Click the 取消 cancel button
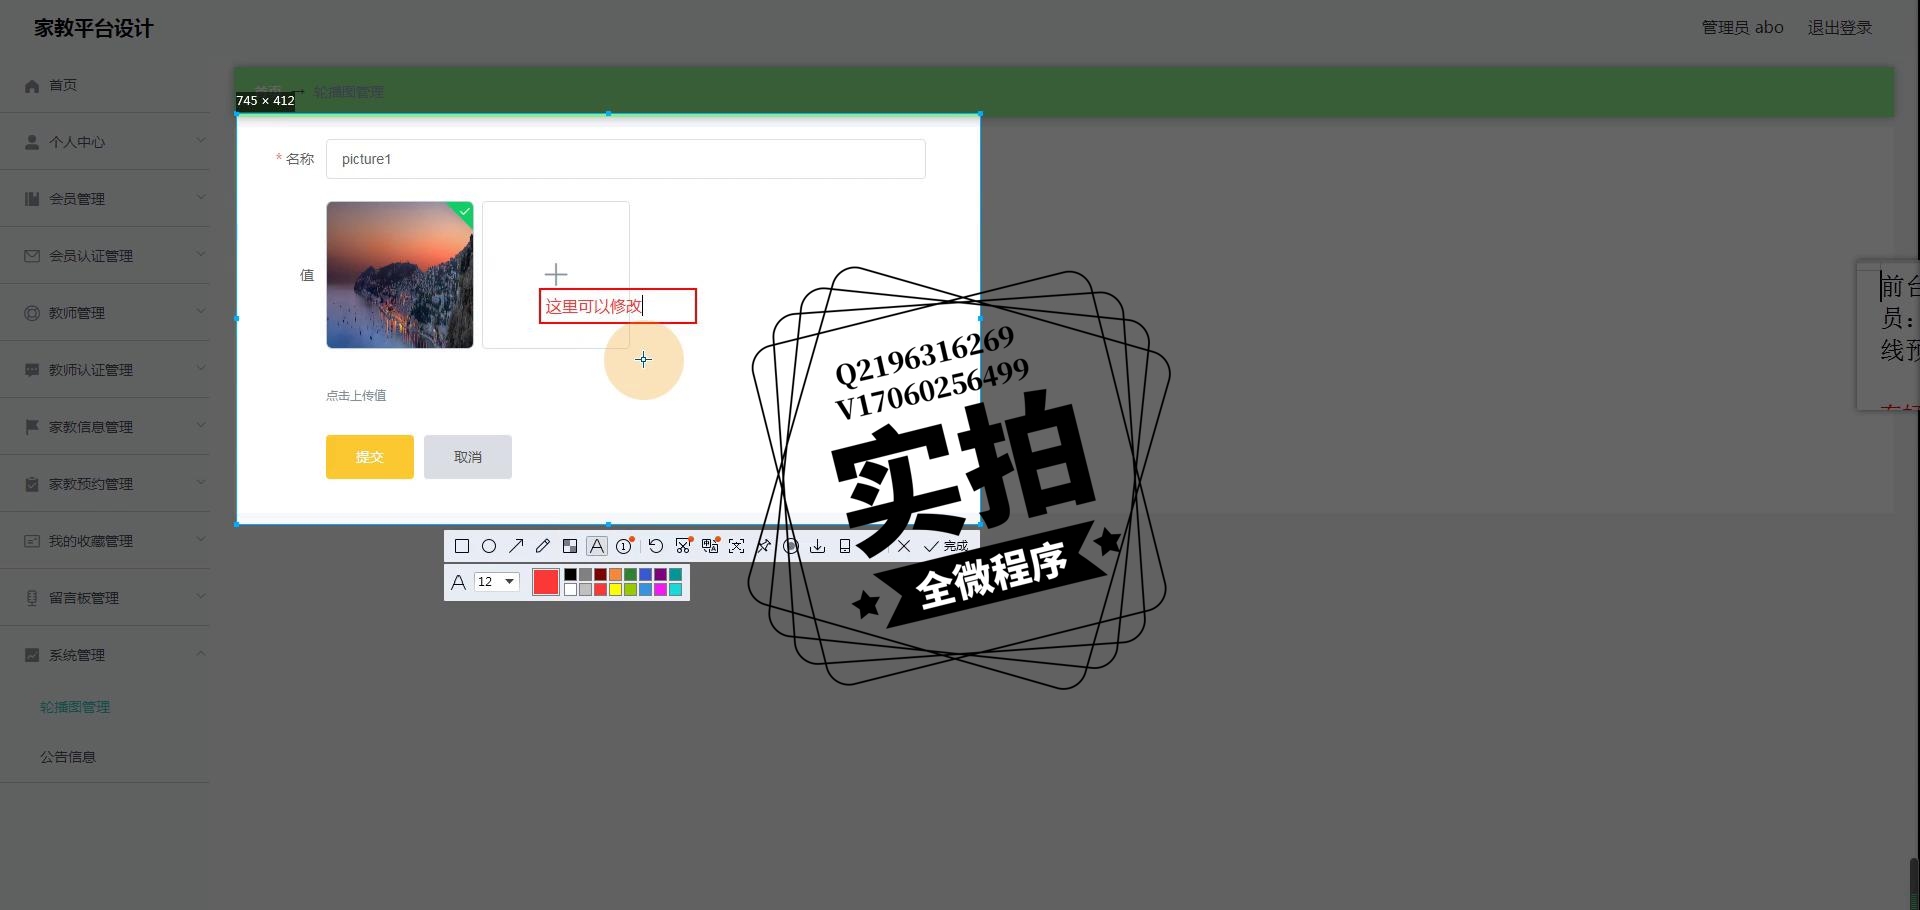1920x910 pixels. click(x=468, y=457)
